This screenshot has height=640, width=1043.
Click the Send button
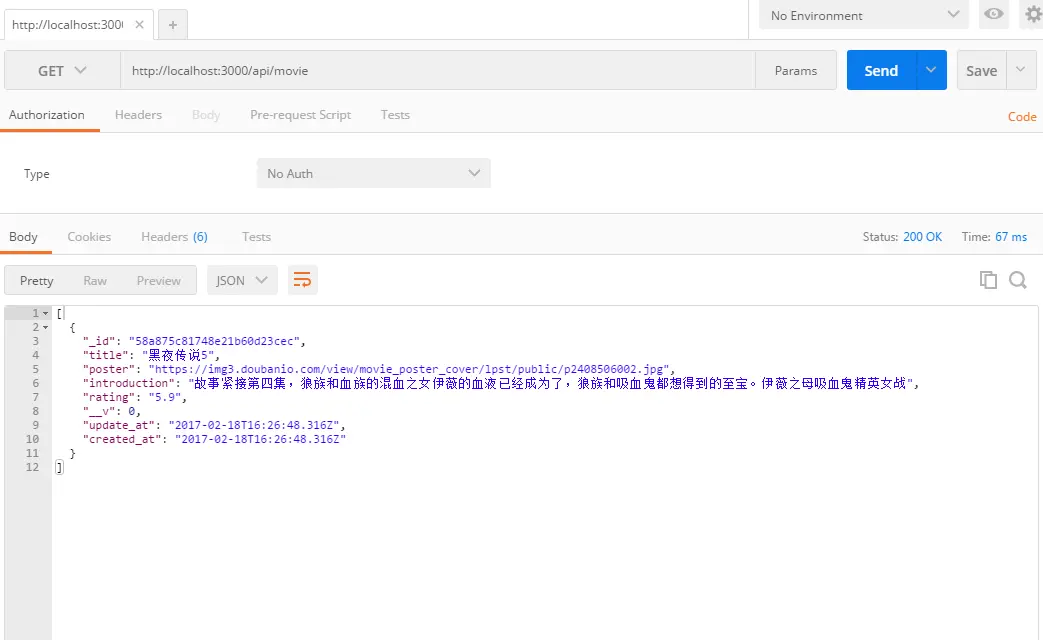tap(881, 70)
